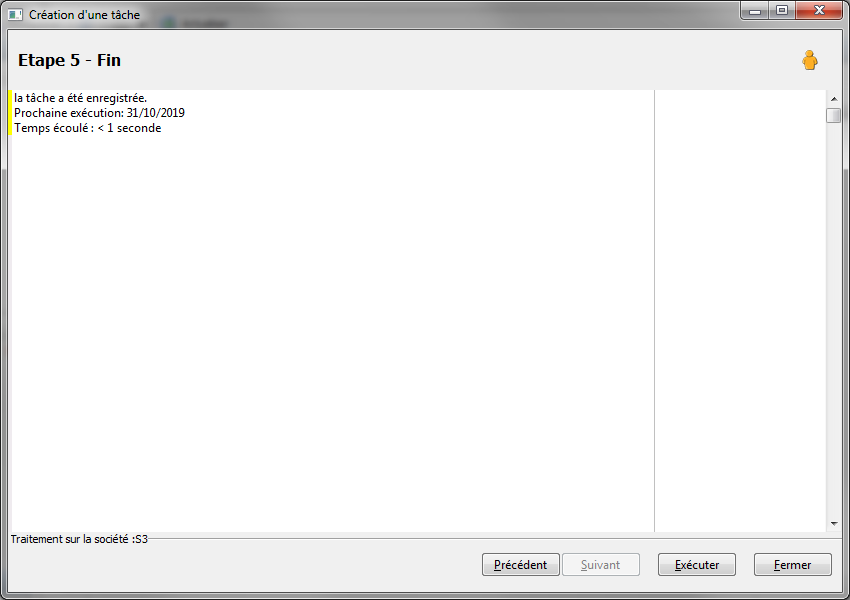Screen dimensions: 850x600
Task: Click the scrollbar up arrow
Action: pos(834,99)
